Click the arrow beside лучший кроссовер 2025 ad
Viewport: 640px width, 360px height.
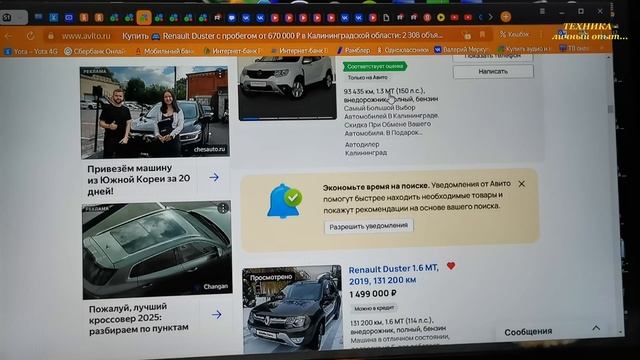pyautogui.click(x=216, y=314)
